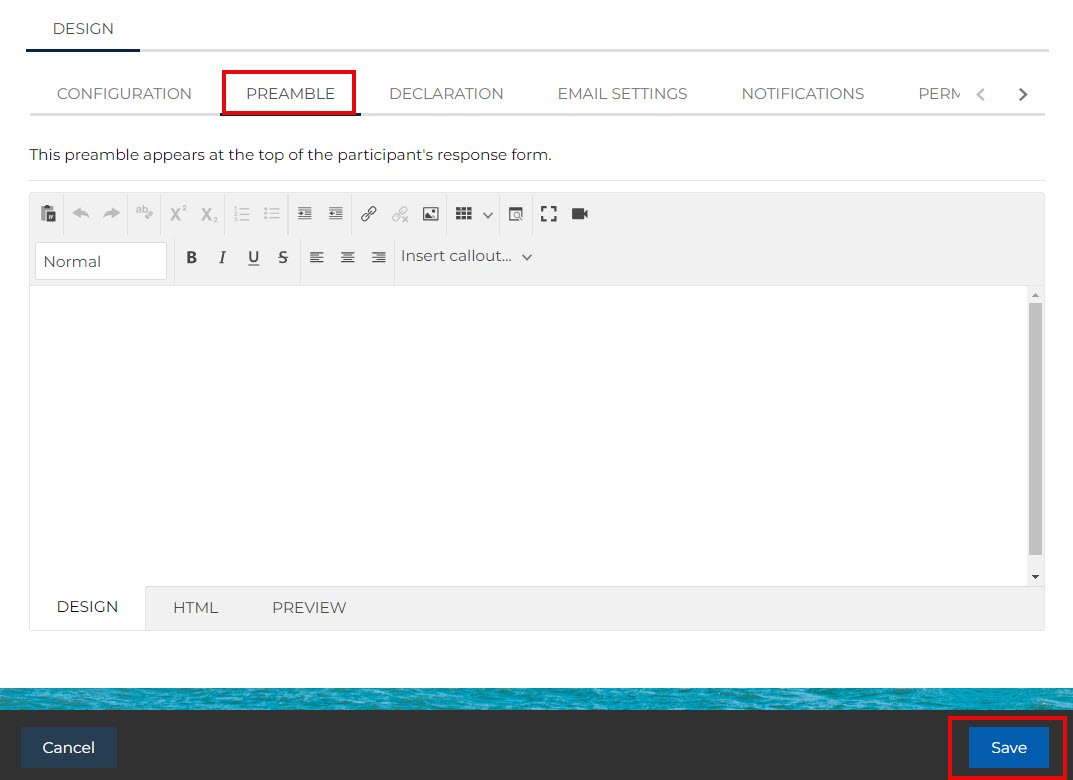This screenshot has height=780, width=1073.
Task: Center align text in the editor
Action: pyautogui.click(x=347, y=257)
